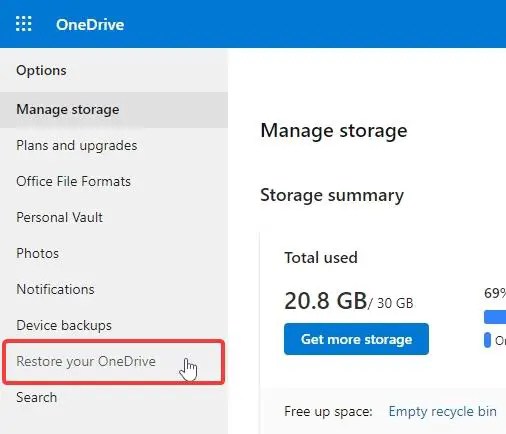Click Empty recycle bin link
Screen dimensions: 506x434
tap(443, 412)
